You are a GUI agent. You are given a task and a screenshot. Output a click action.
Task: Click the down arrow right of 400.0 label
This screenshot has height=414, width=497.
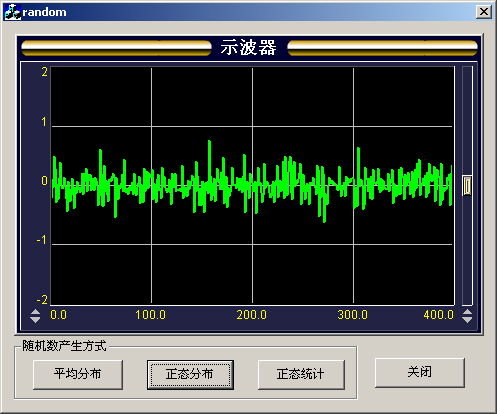[x=467, y=320]
